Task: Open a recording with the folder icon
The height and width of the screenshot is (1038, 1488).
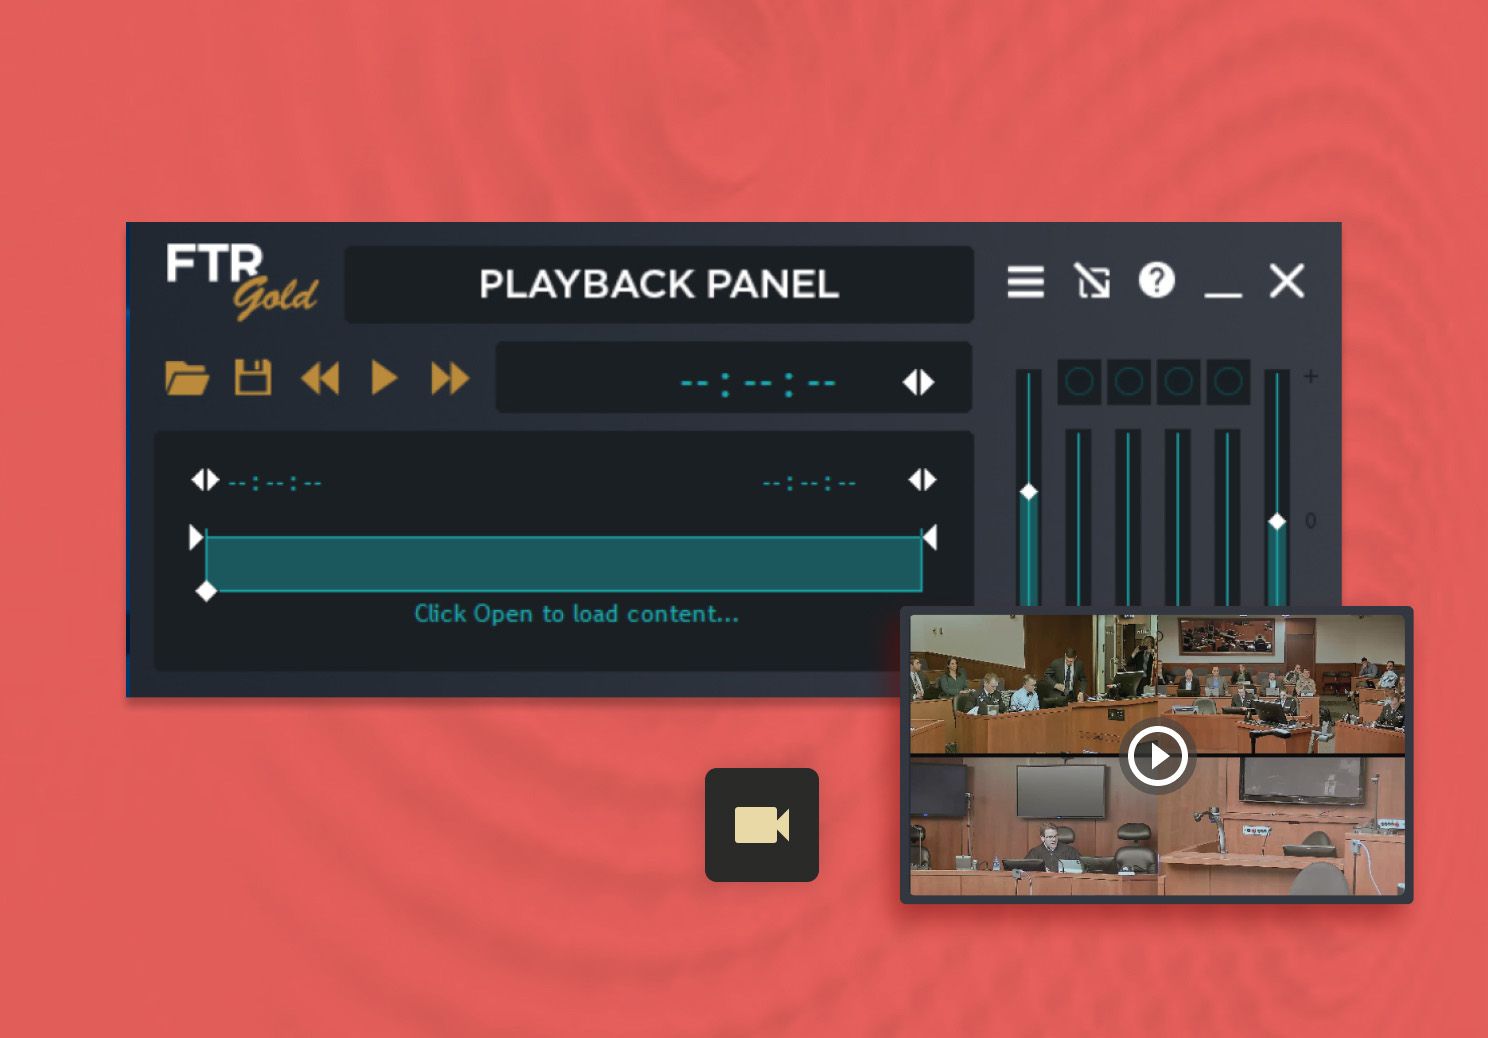Action: (187, 378)
